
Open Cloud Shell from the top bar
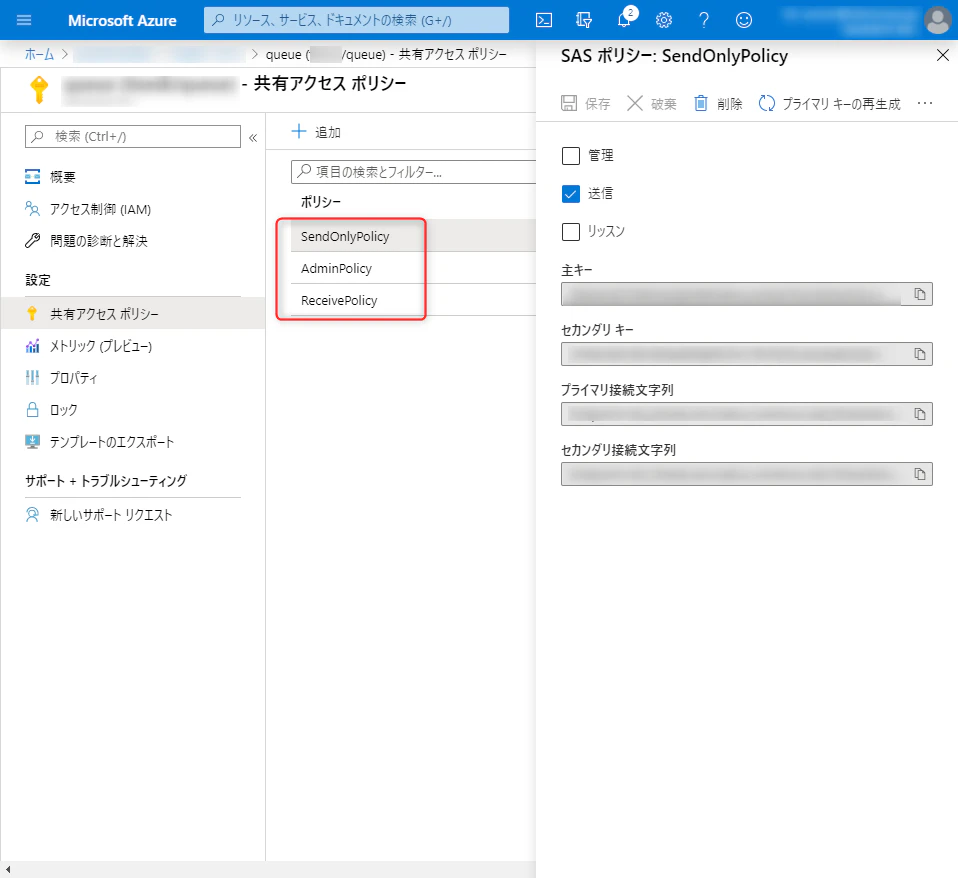click(543, 20)
